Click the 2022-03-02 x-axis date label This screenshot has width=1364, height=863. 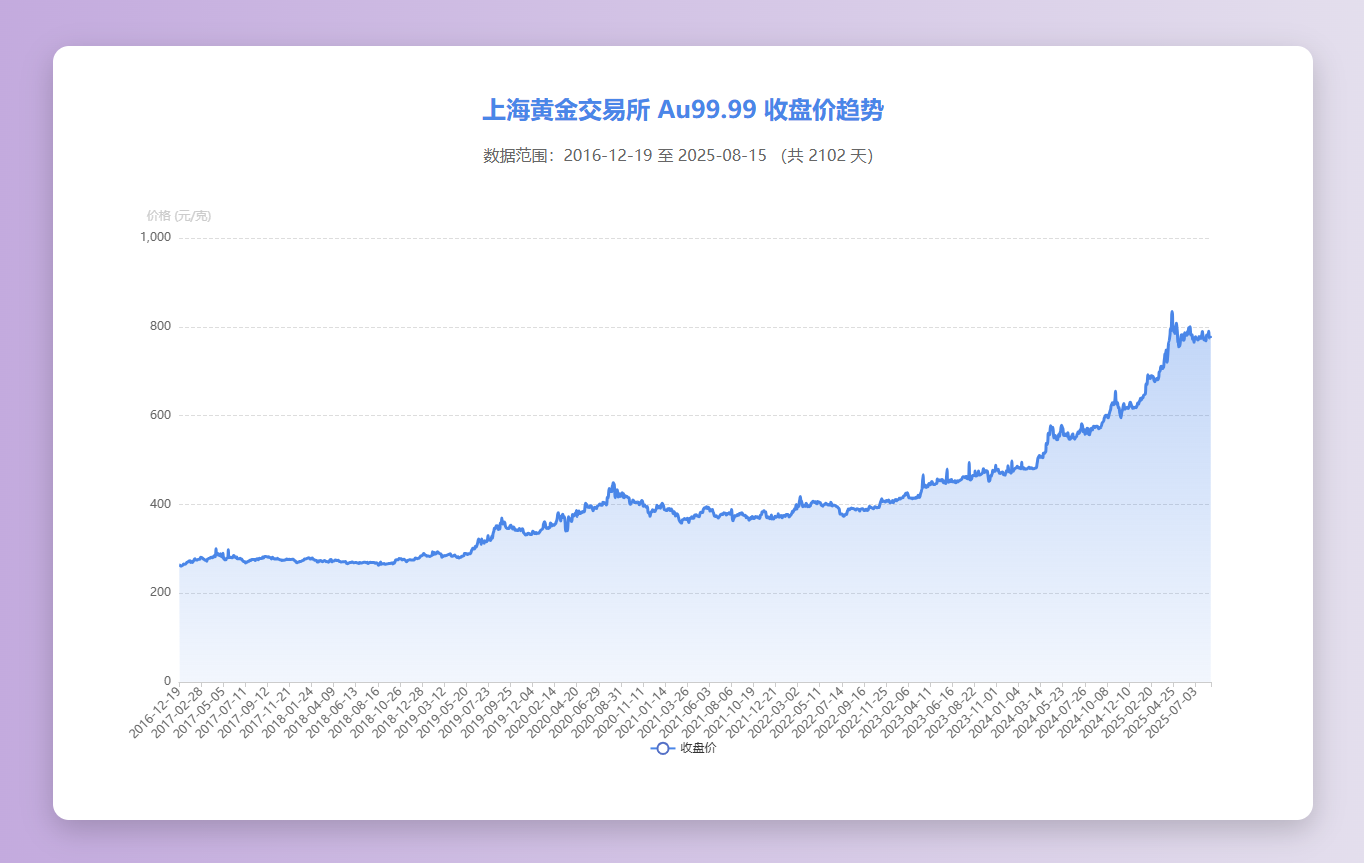point(773,712)
